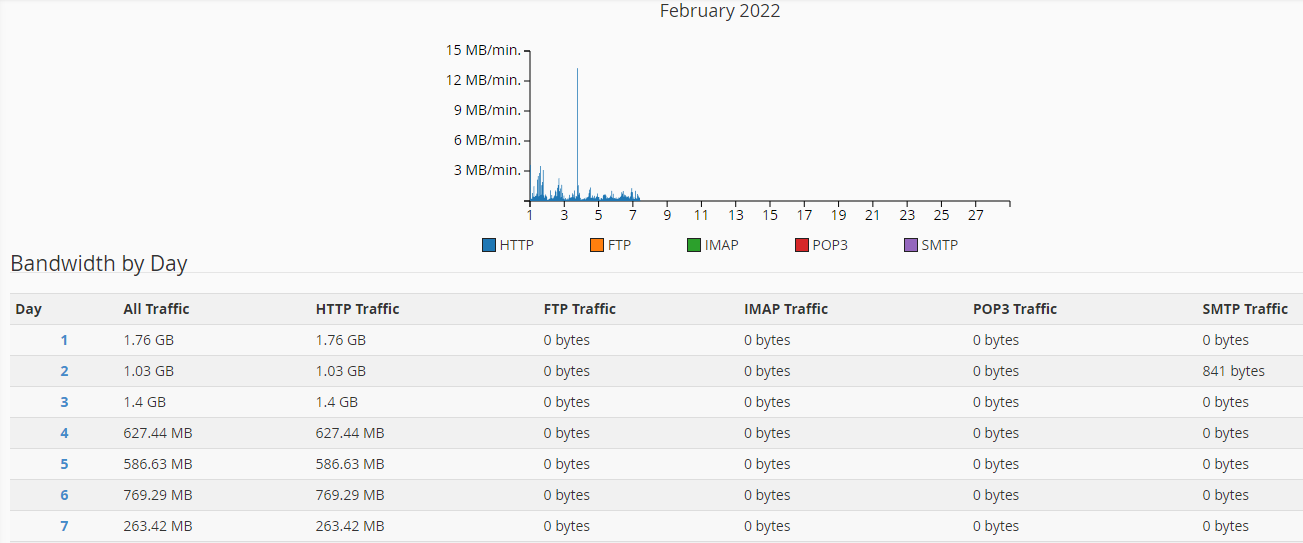
Task: Click the IMAP Traffic column header
Action: point(786,309)
